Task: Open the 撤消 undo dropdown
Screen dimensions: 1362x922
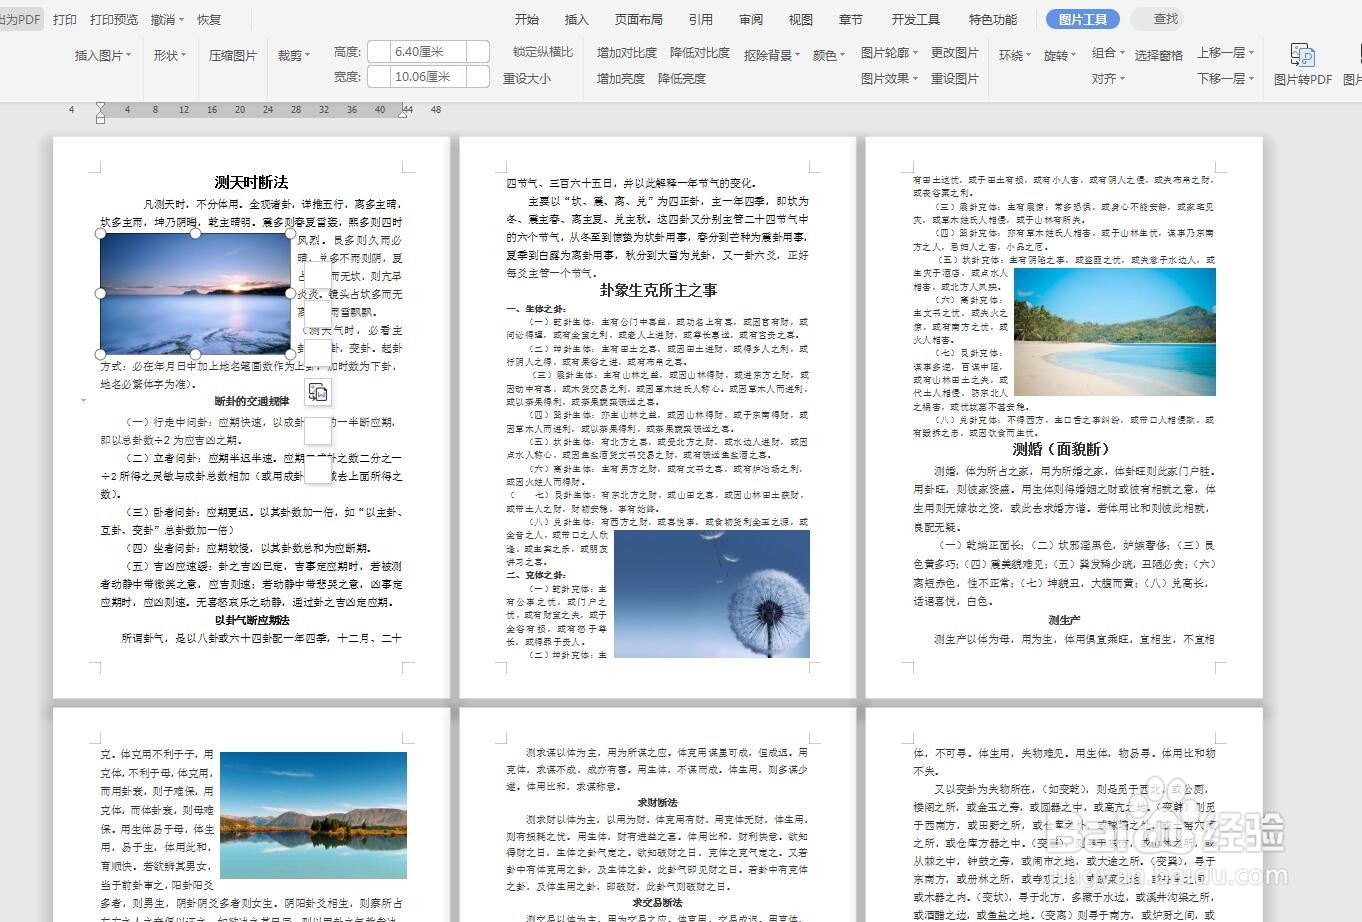Action: click(x=167, y=19)
